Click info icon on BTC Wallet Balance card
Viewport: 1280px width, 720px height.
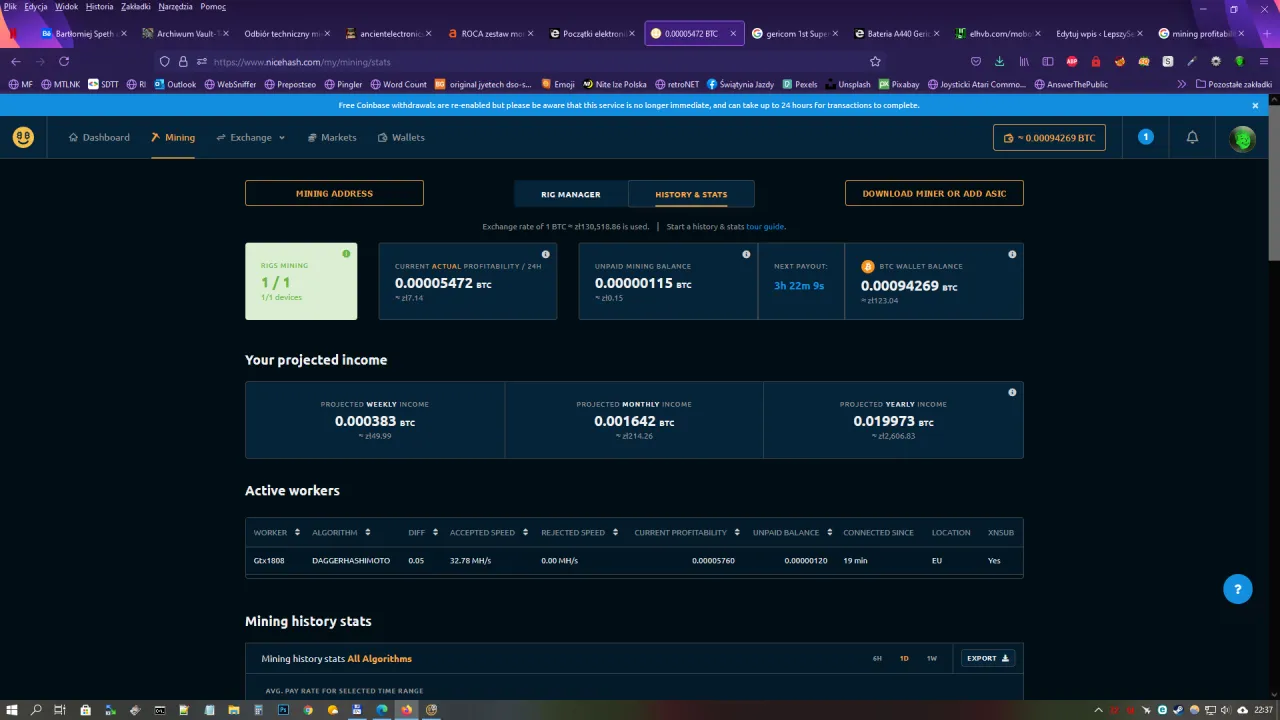1012,255
